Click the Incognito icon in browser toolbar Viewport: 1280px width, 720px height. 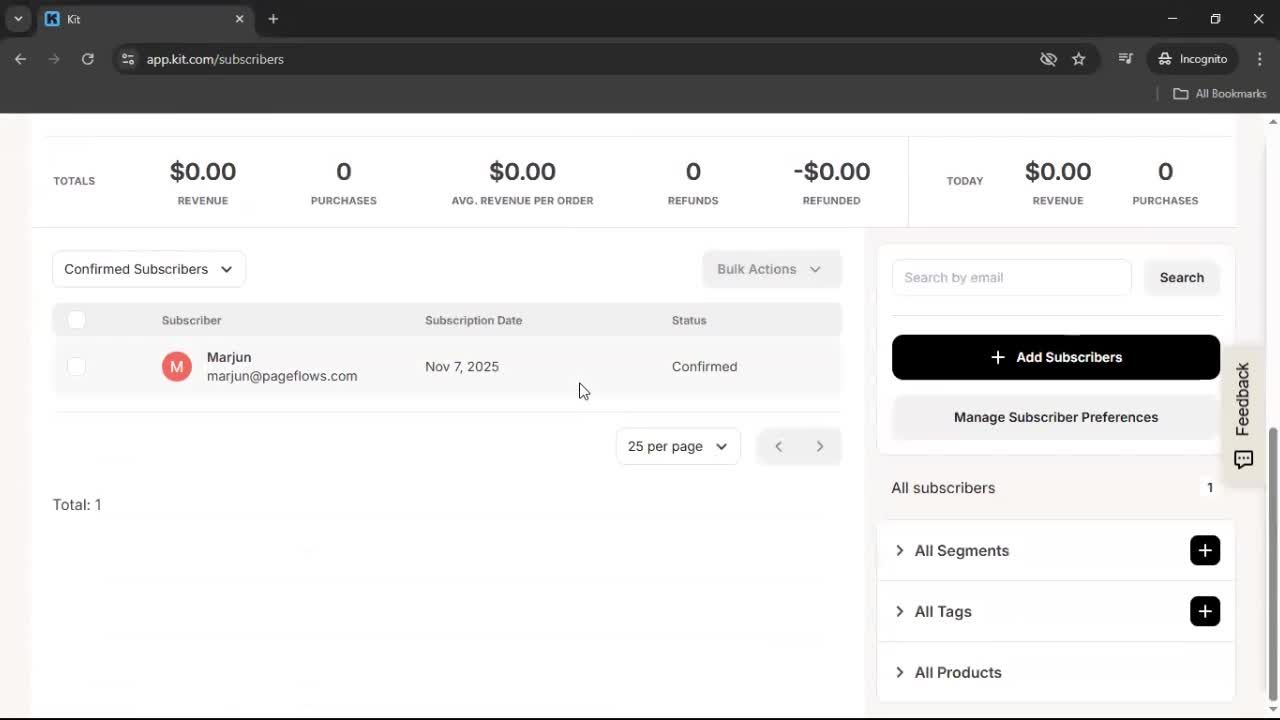coord(1165,59)
